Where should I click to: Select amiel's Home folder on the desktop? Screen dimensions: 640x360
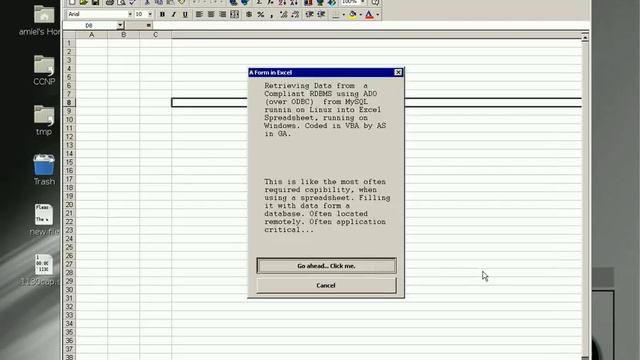[x=41, y=20]
